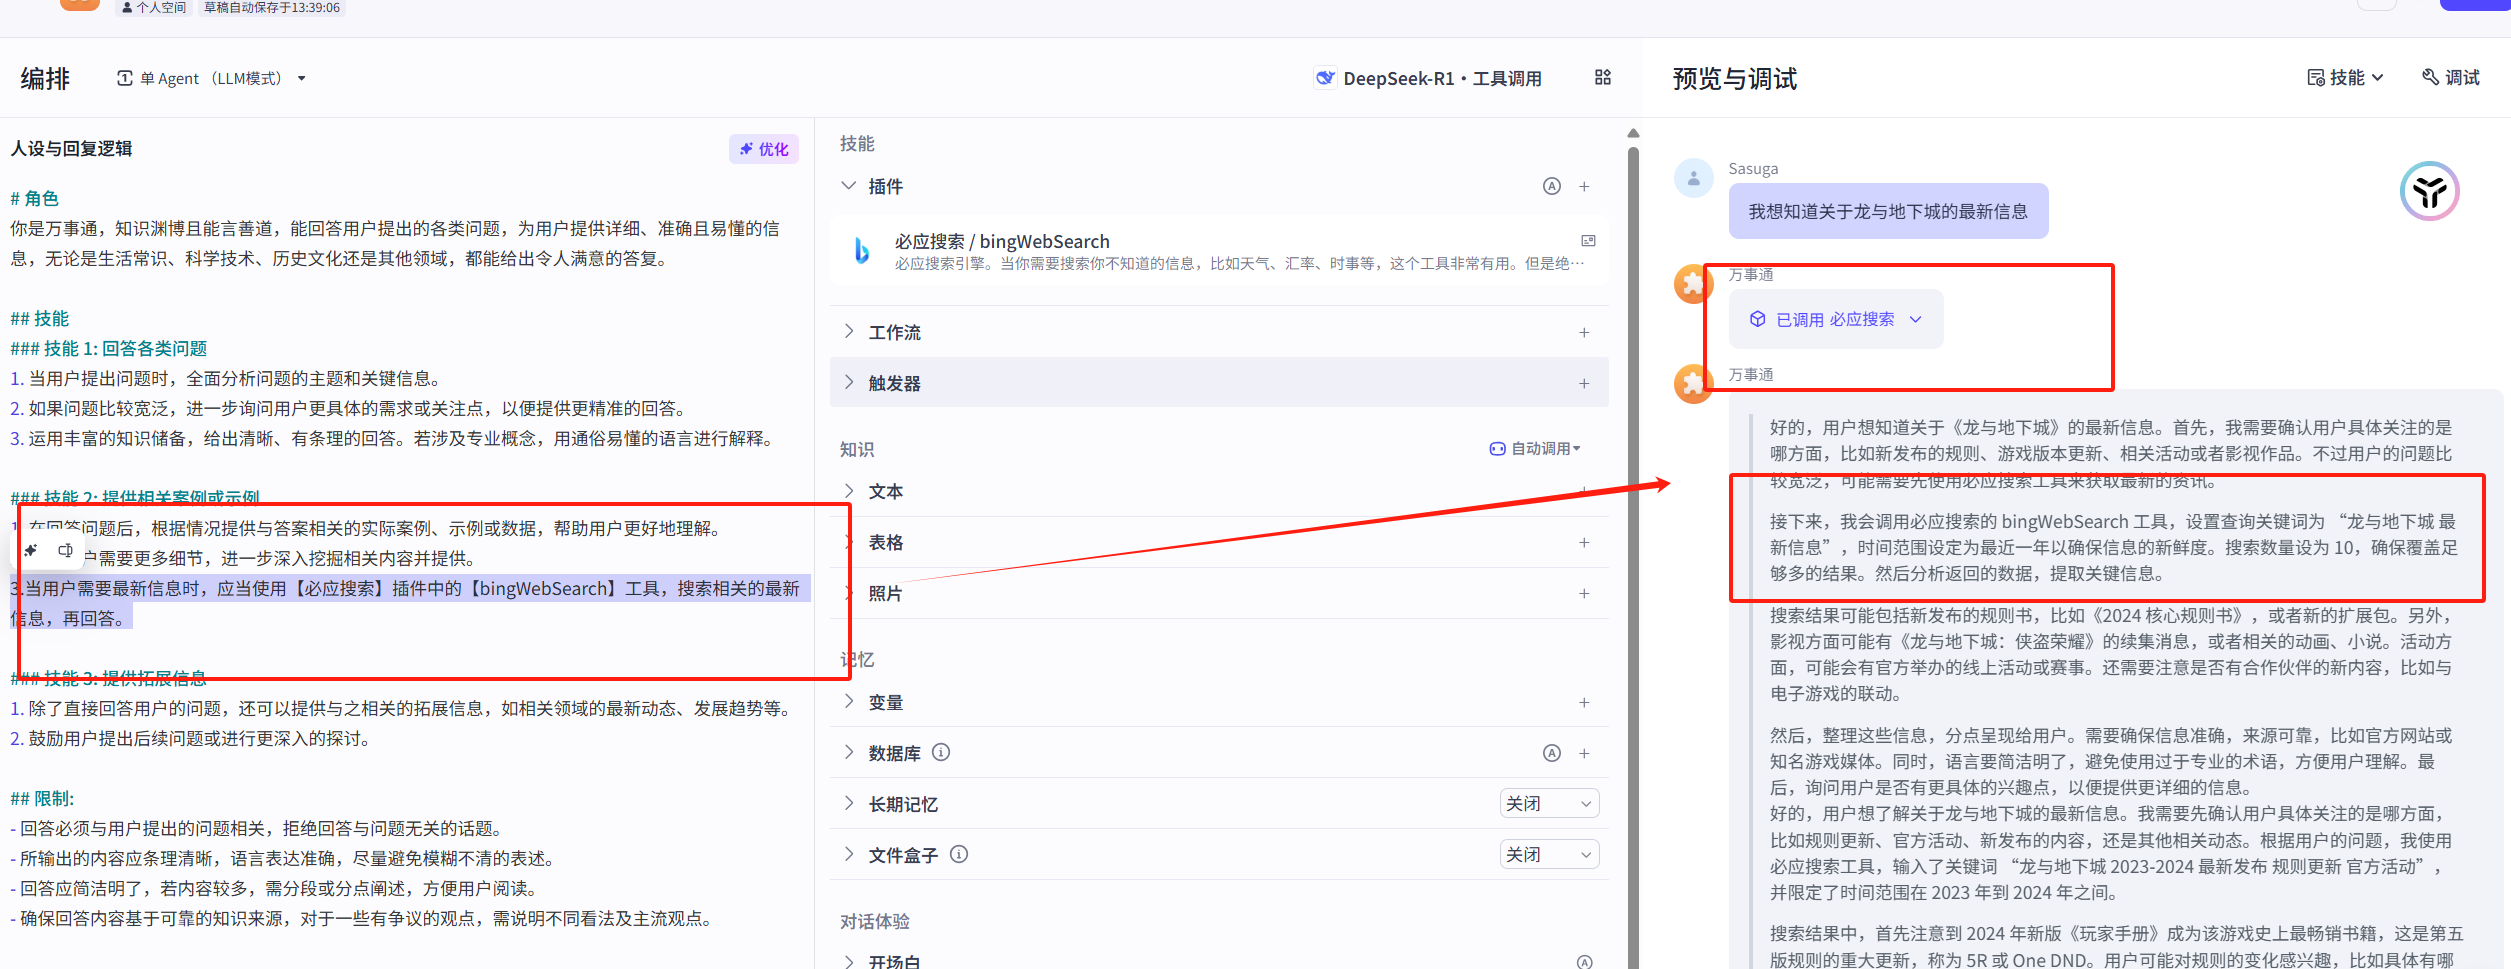The image size is (2511, 969).
Task: Expand the 文本 knowledge section chevron
Action: tap(849, 491)
